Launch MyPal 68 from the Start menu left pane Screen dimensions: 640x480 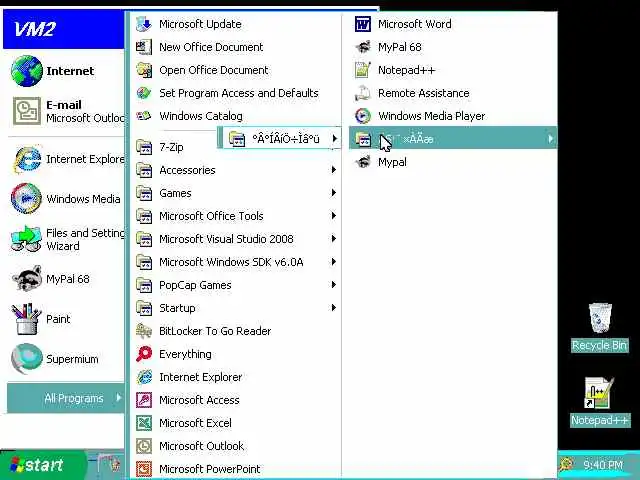(x=67, y=279)
